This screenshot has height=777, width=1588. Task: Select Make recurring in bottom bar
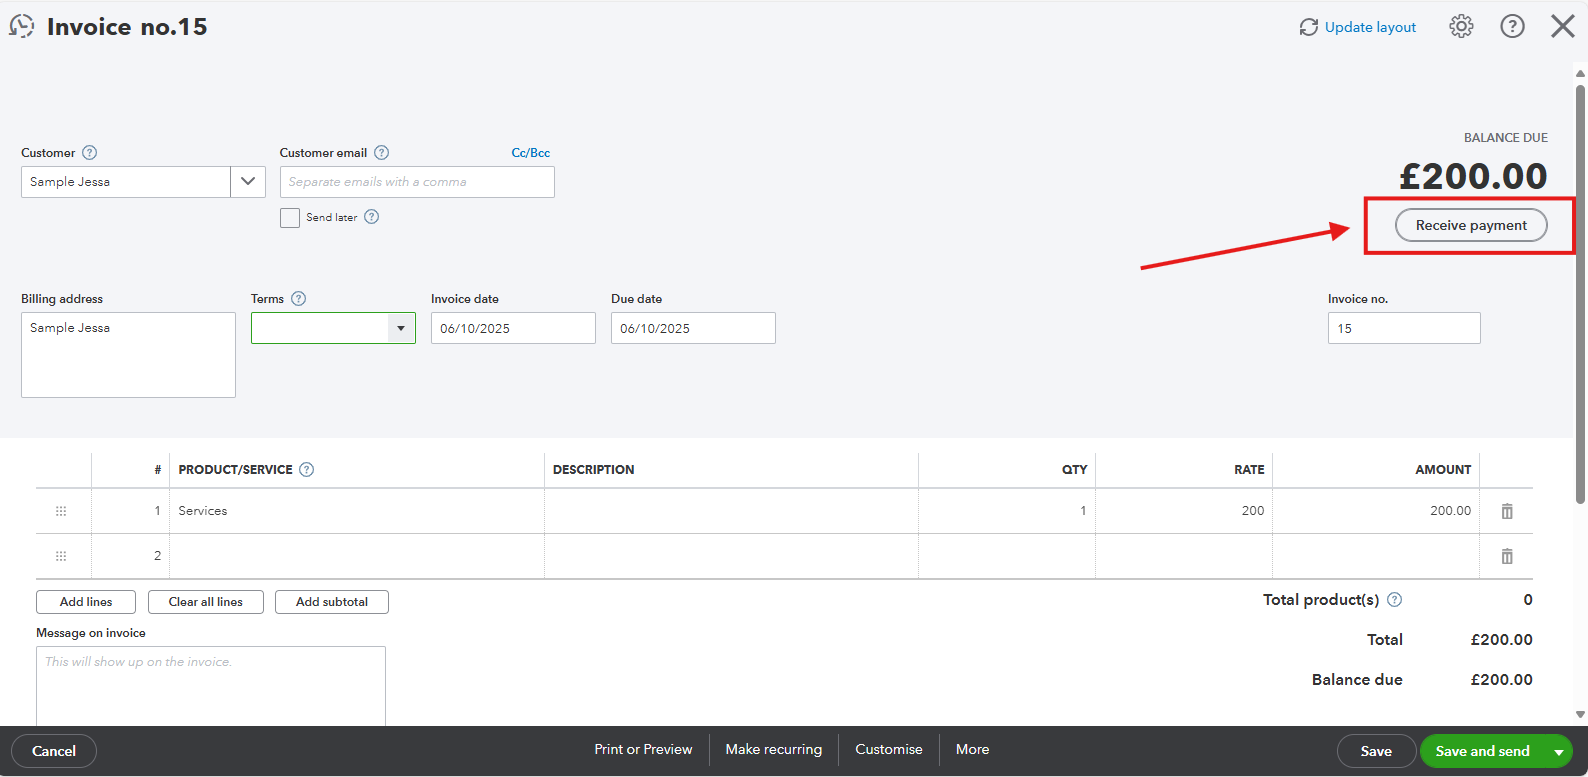[773, 750]
